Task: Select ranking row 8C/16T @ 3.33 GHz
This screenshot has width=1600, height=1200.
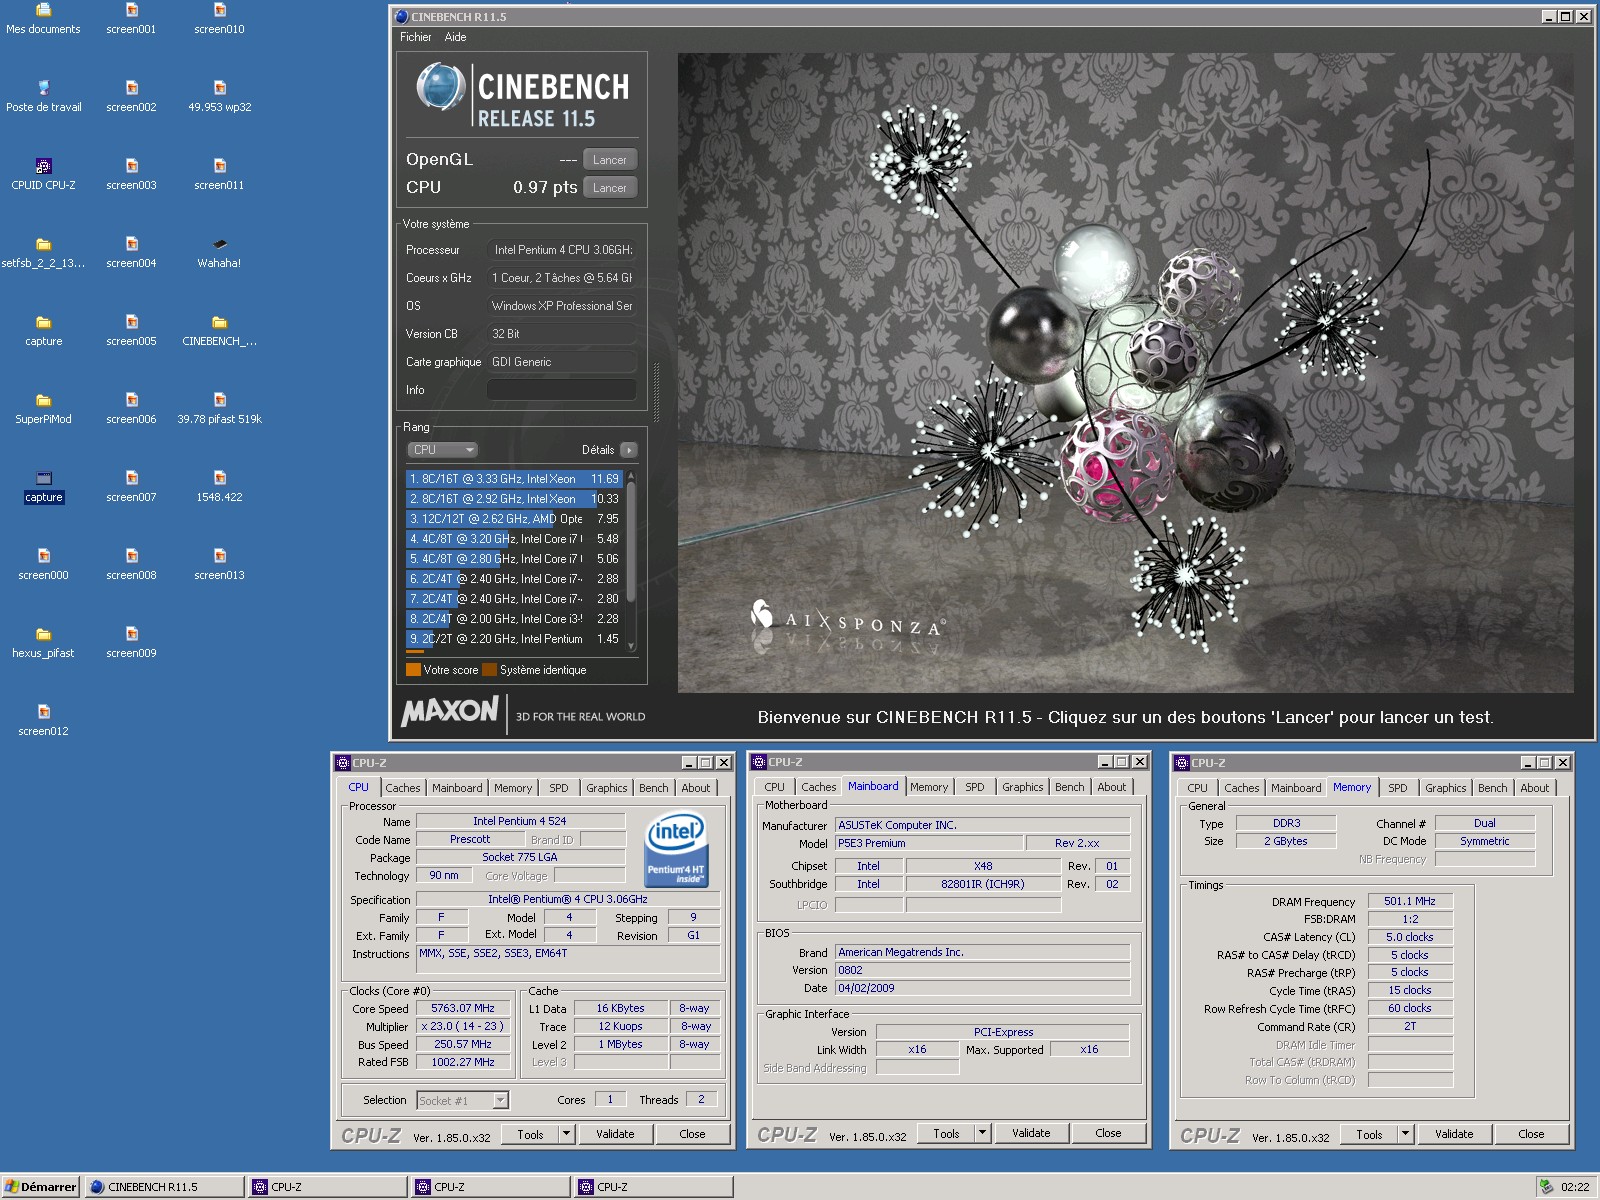Action: 514,479
